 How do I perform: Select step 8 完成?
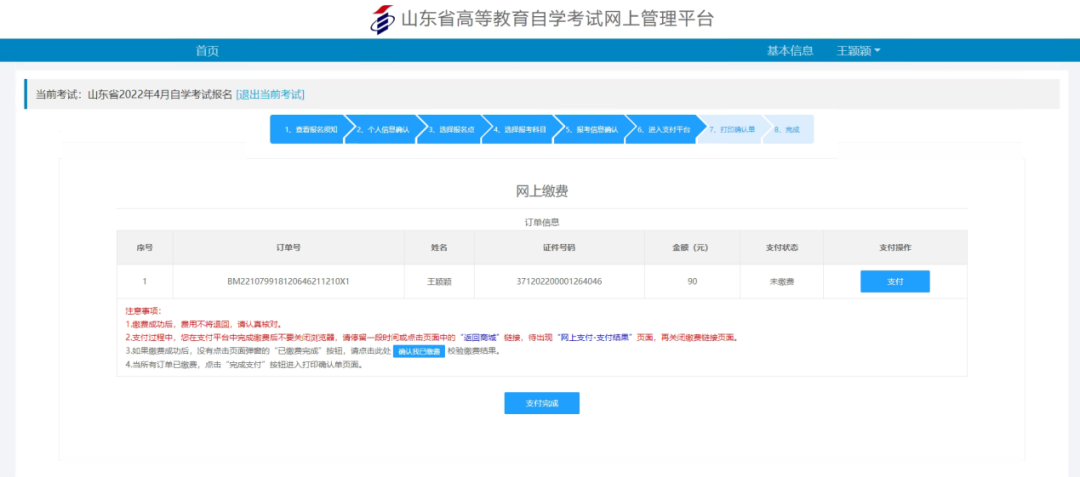789,129
